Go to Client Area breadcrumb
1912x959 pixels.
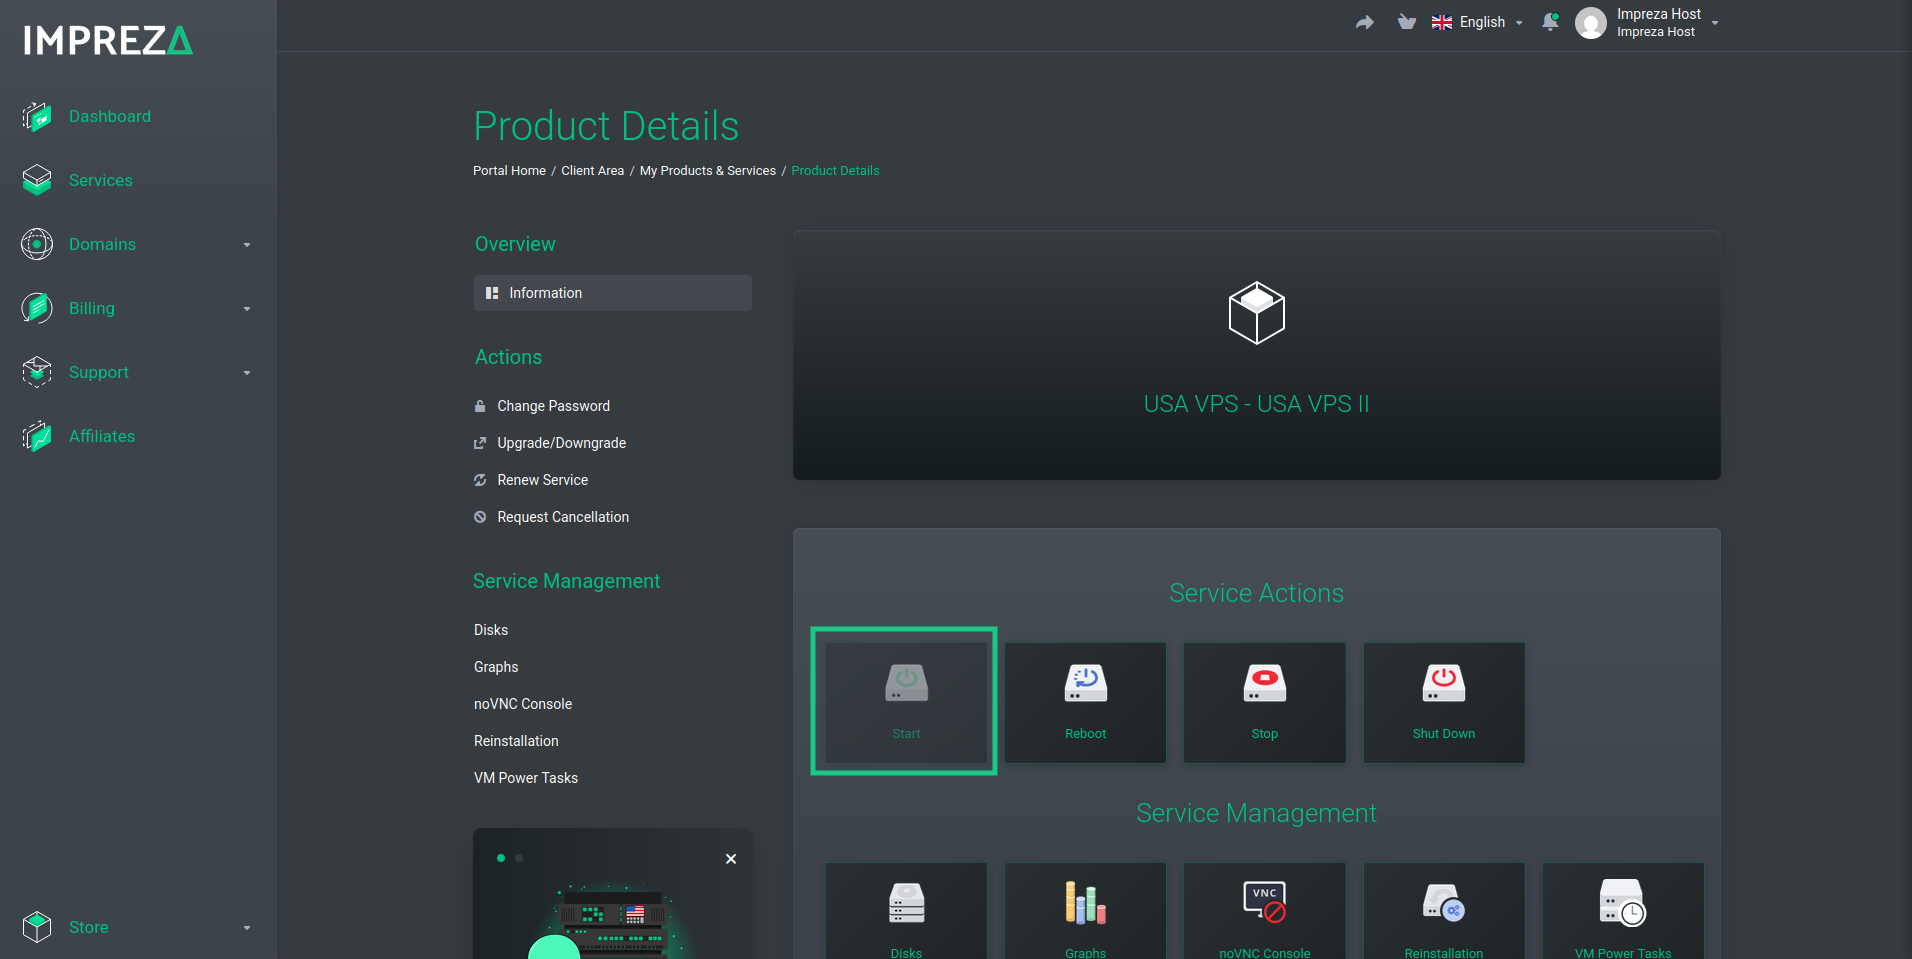[x=592, y=171]
